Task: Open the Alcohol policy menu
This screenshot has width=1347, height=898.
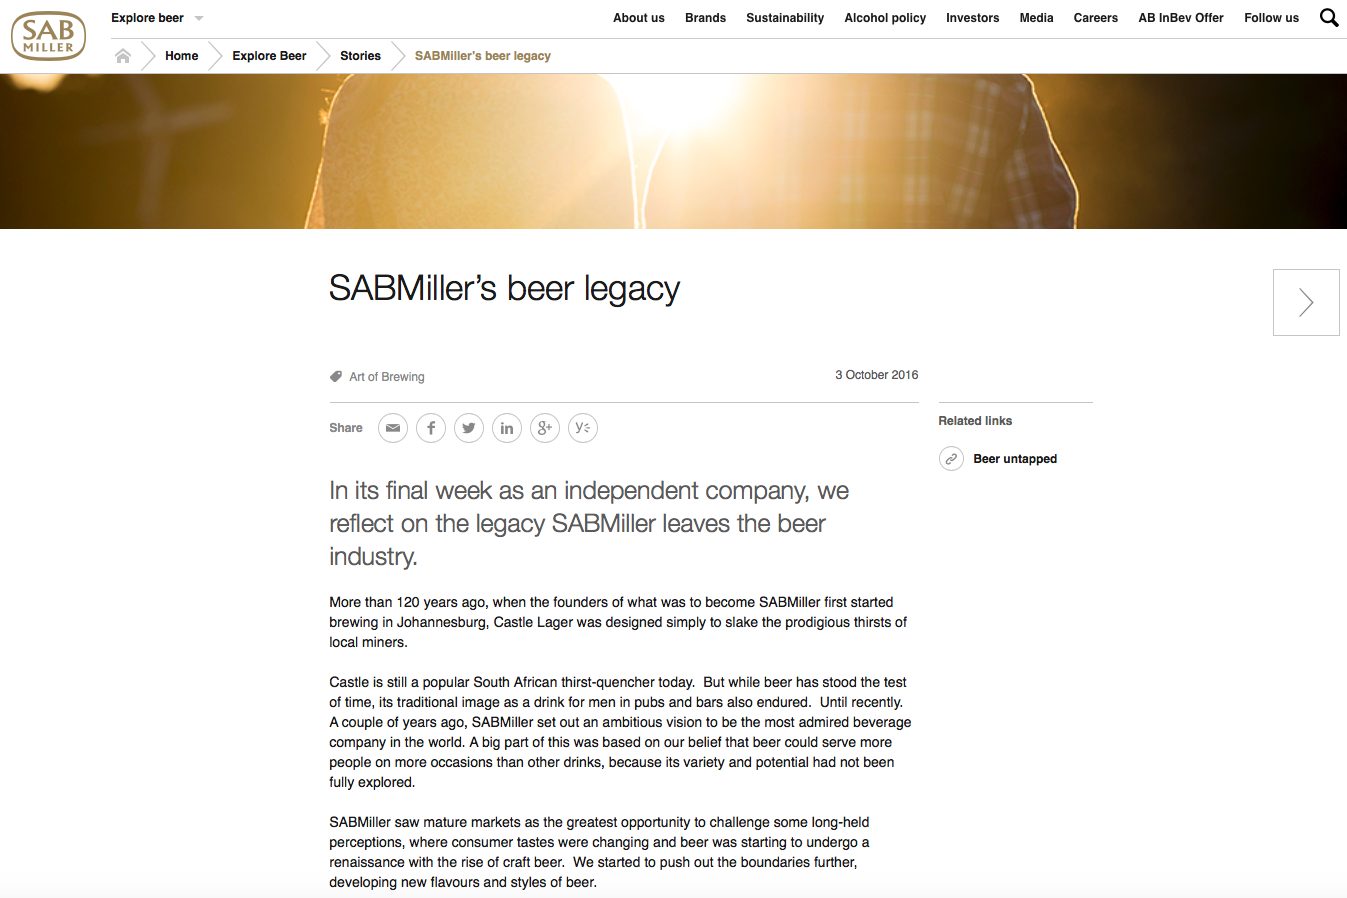Action: [885, 18]
